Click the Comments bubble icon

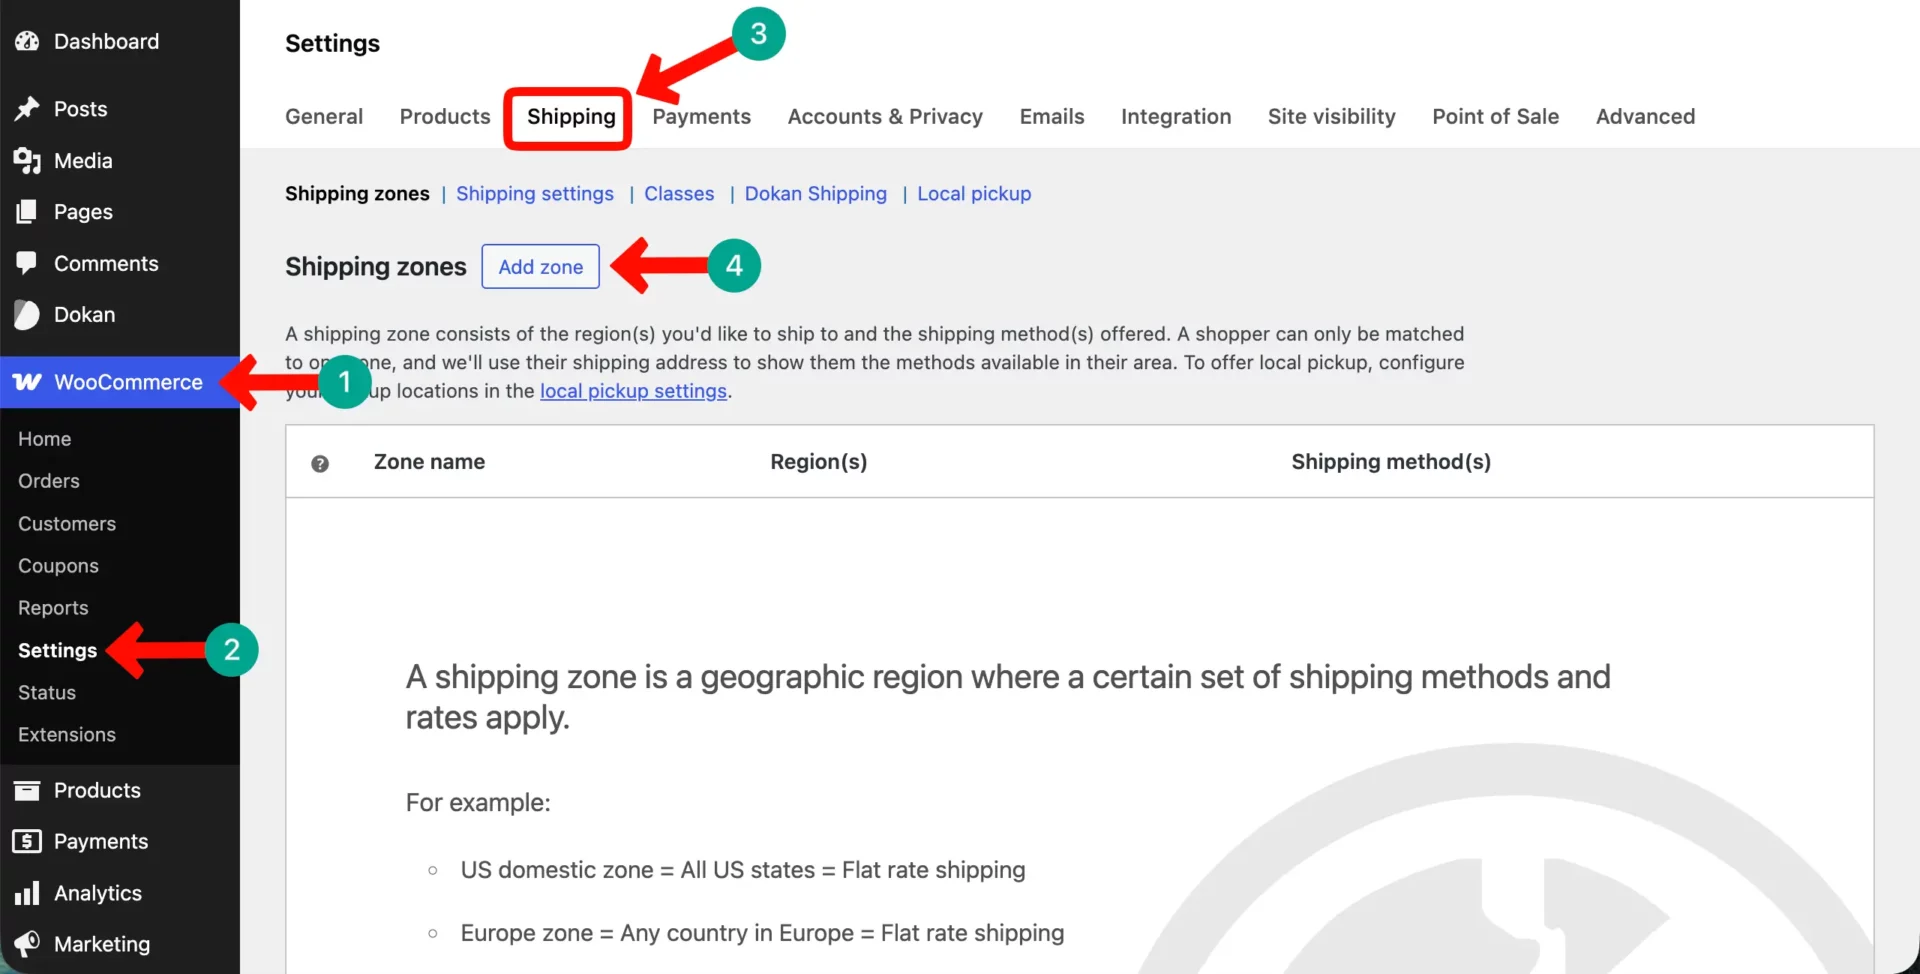tap(27, 263)
